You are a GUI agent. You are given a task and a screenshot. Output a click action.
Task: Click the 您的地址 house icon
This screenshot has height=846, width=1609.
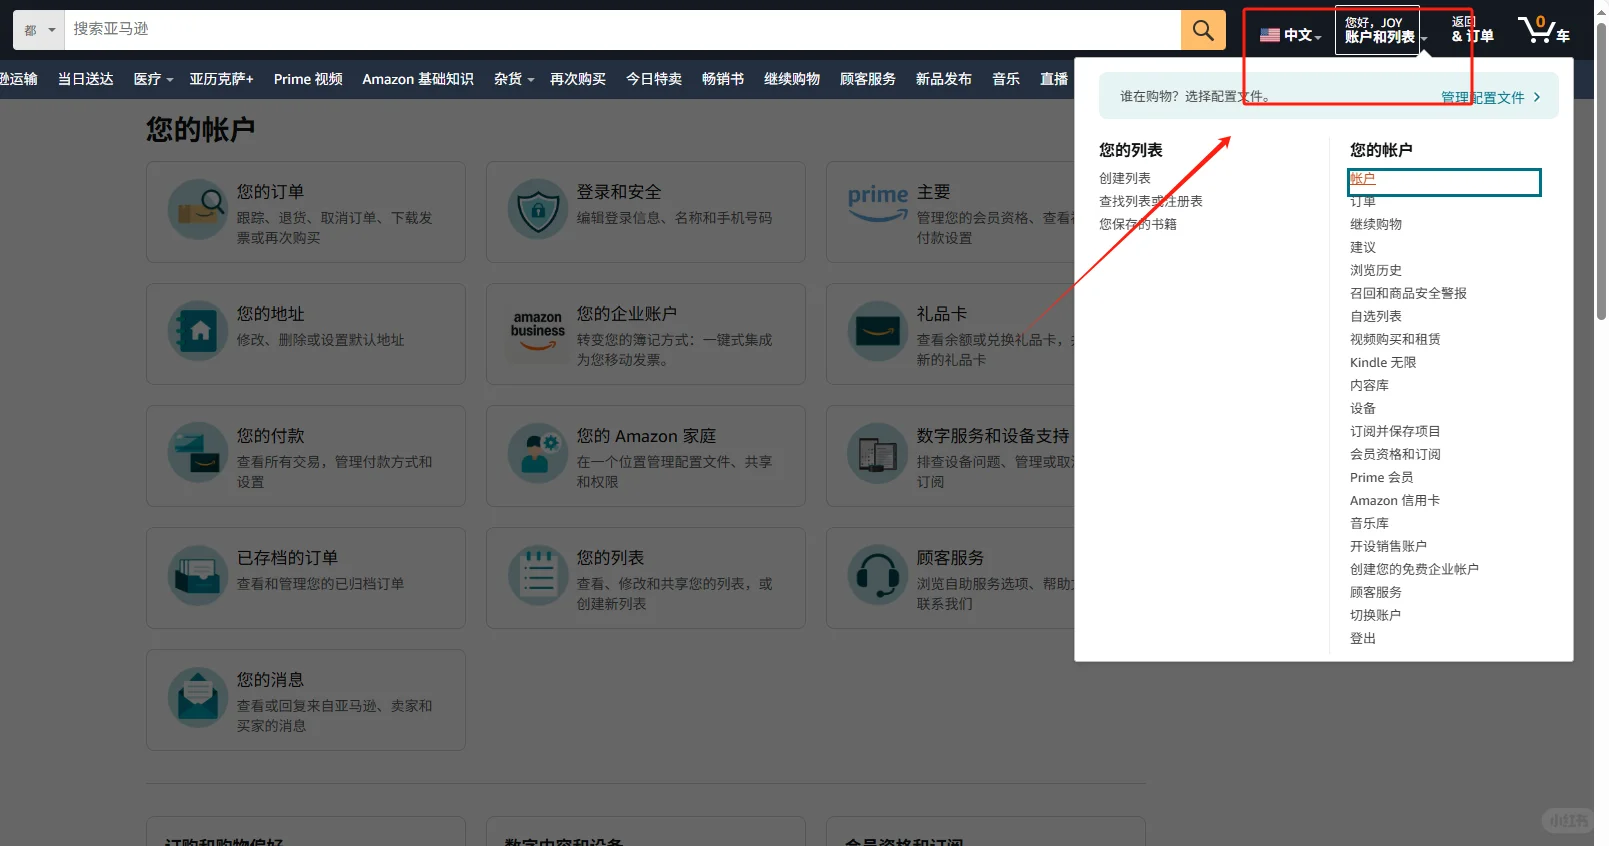tap(198, 331)
